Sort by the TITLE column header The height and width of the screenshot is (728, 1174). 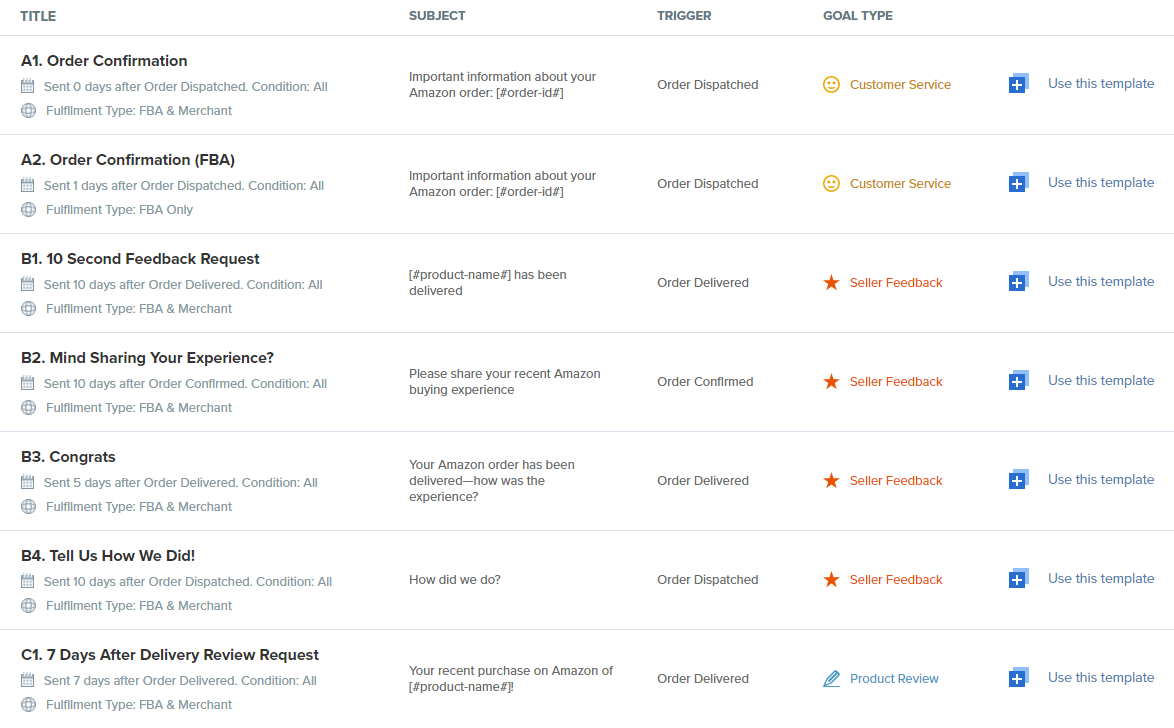[38, 16]
